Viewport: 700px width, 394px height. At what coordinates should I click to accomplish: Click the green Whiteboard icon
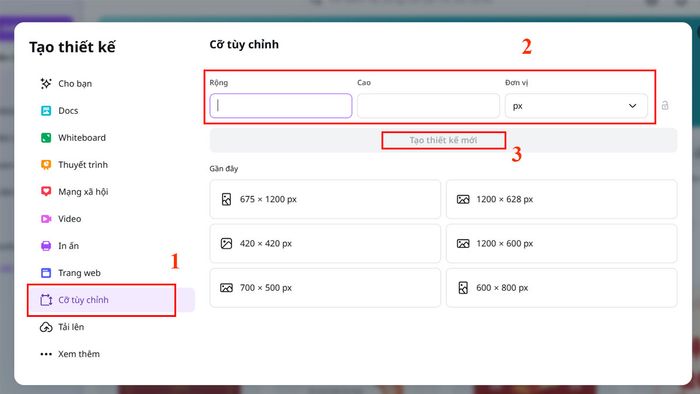(x=46, y=138)
